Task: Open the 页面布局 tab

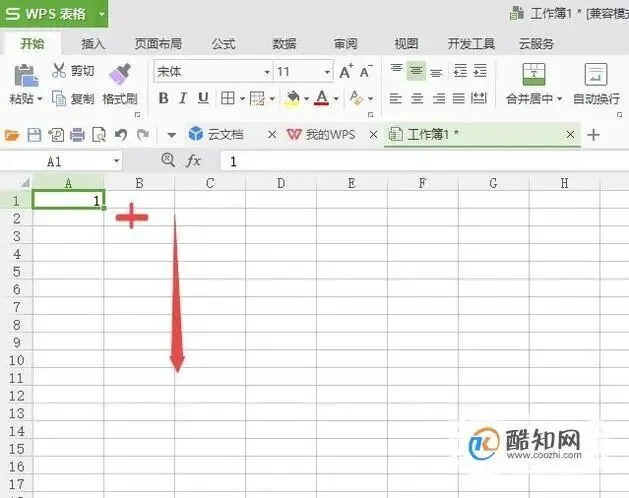Action: pos(158,43)
